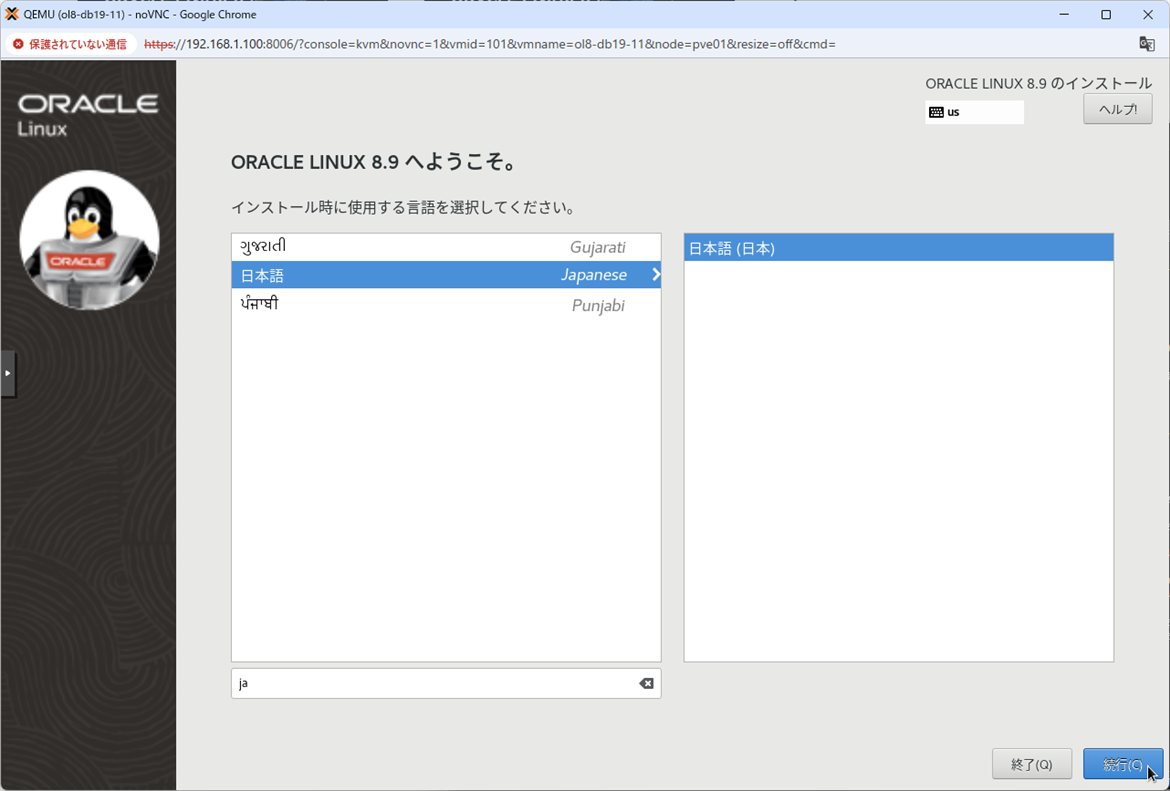Click the us keyboard layout indicator
Screen dimensions: 1170x791
click(x=974, y=112)
